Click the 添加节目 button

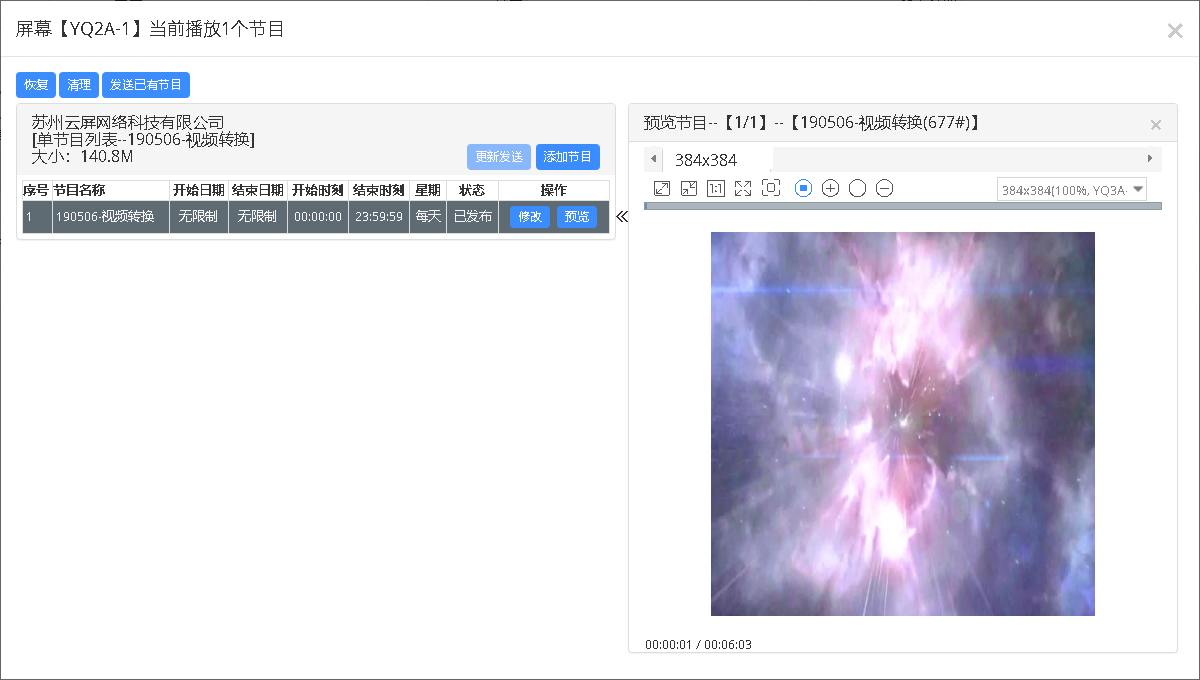568,157
